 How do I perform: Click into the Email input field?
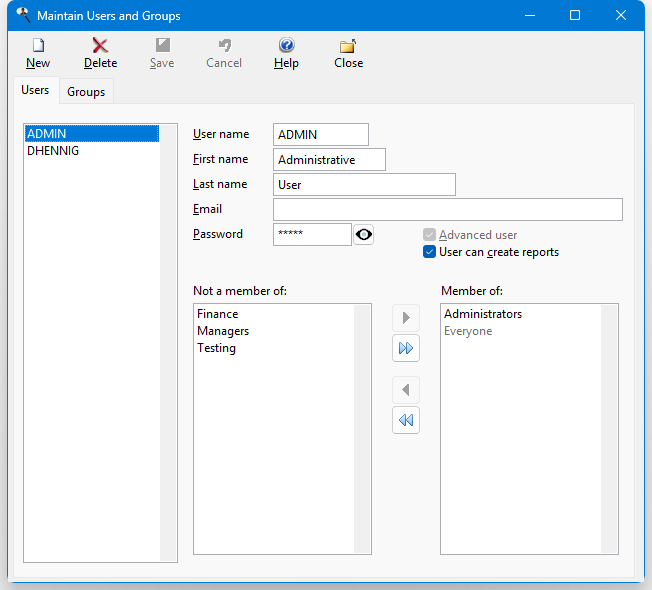(447, 209)
